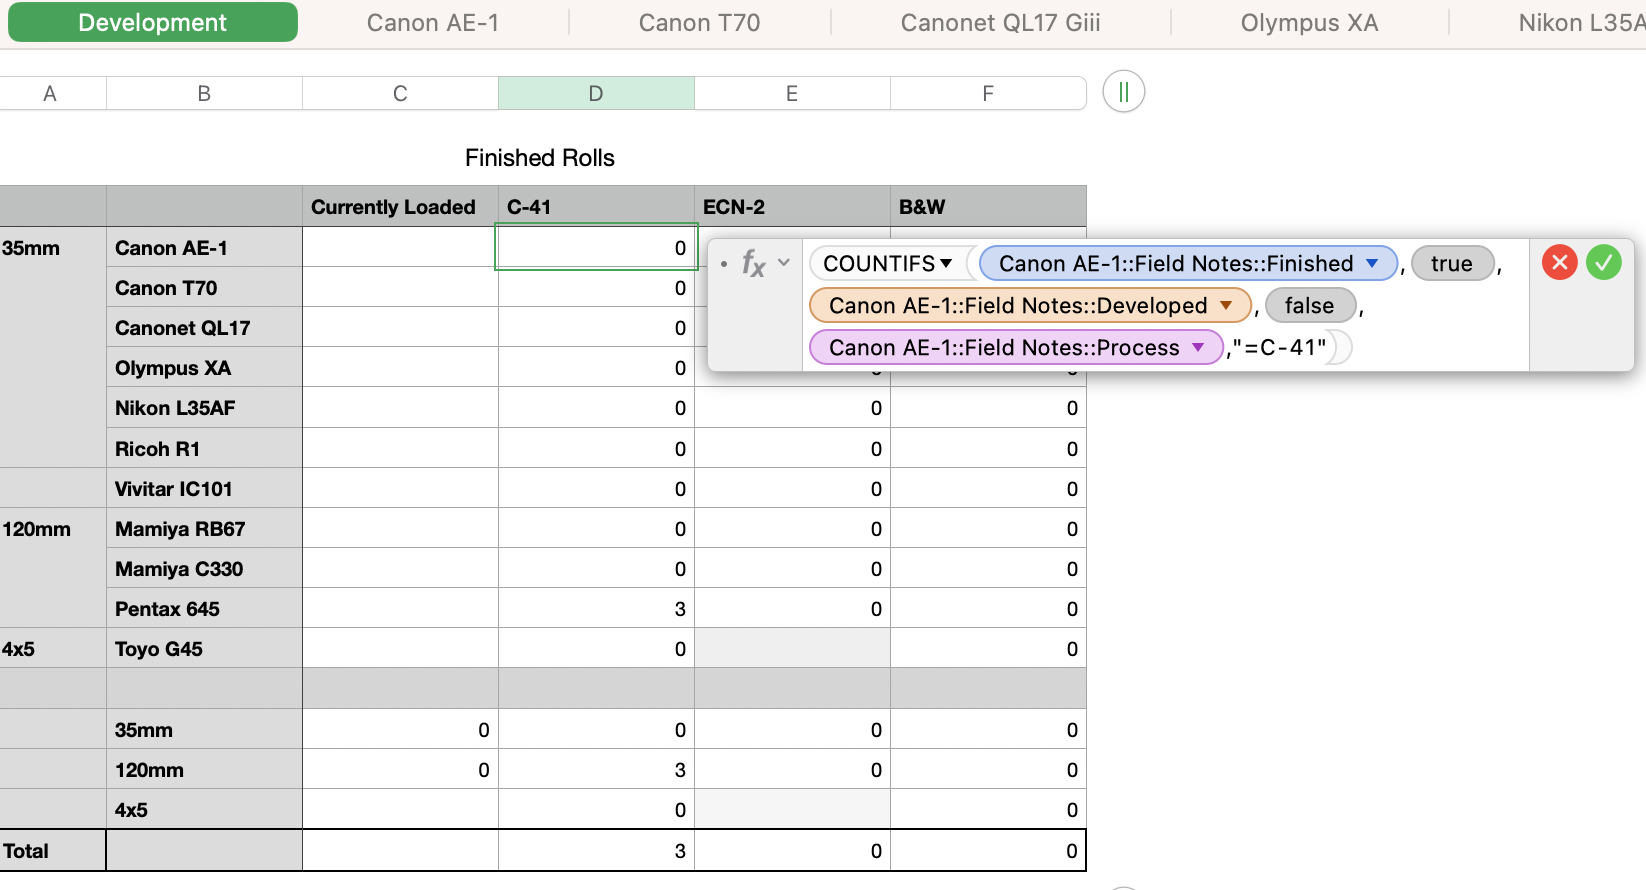Select the '4x5' summary row label
Viewport: 1646px width, 890px height.
[204, 809]
